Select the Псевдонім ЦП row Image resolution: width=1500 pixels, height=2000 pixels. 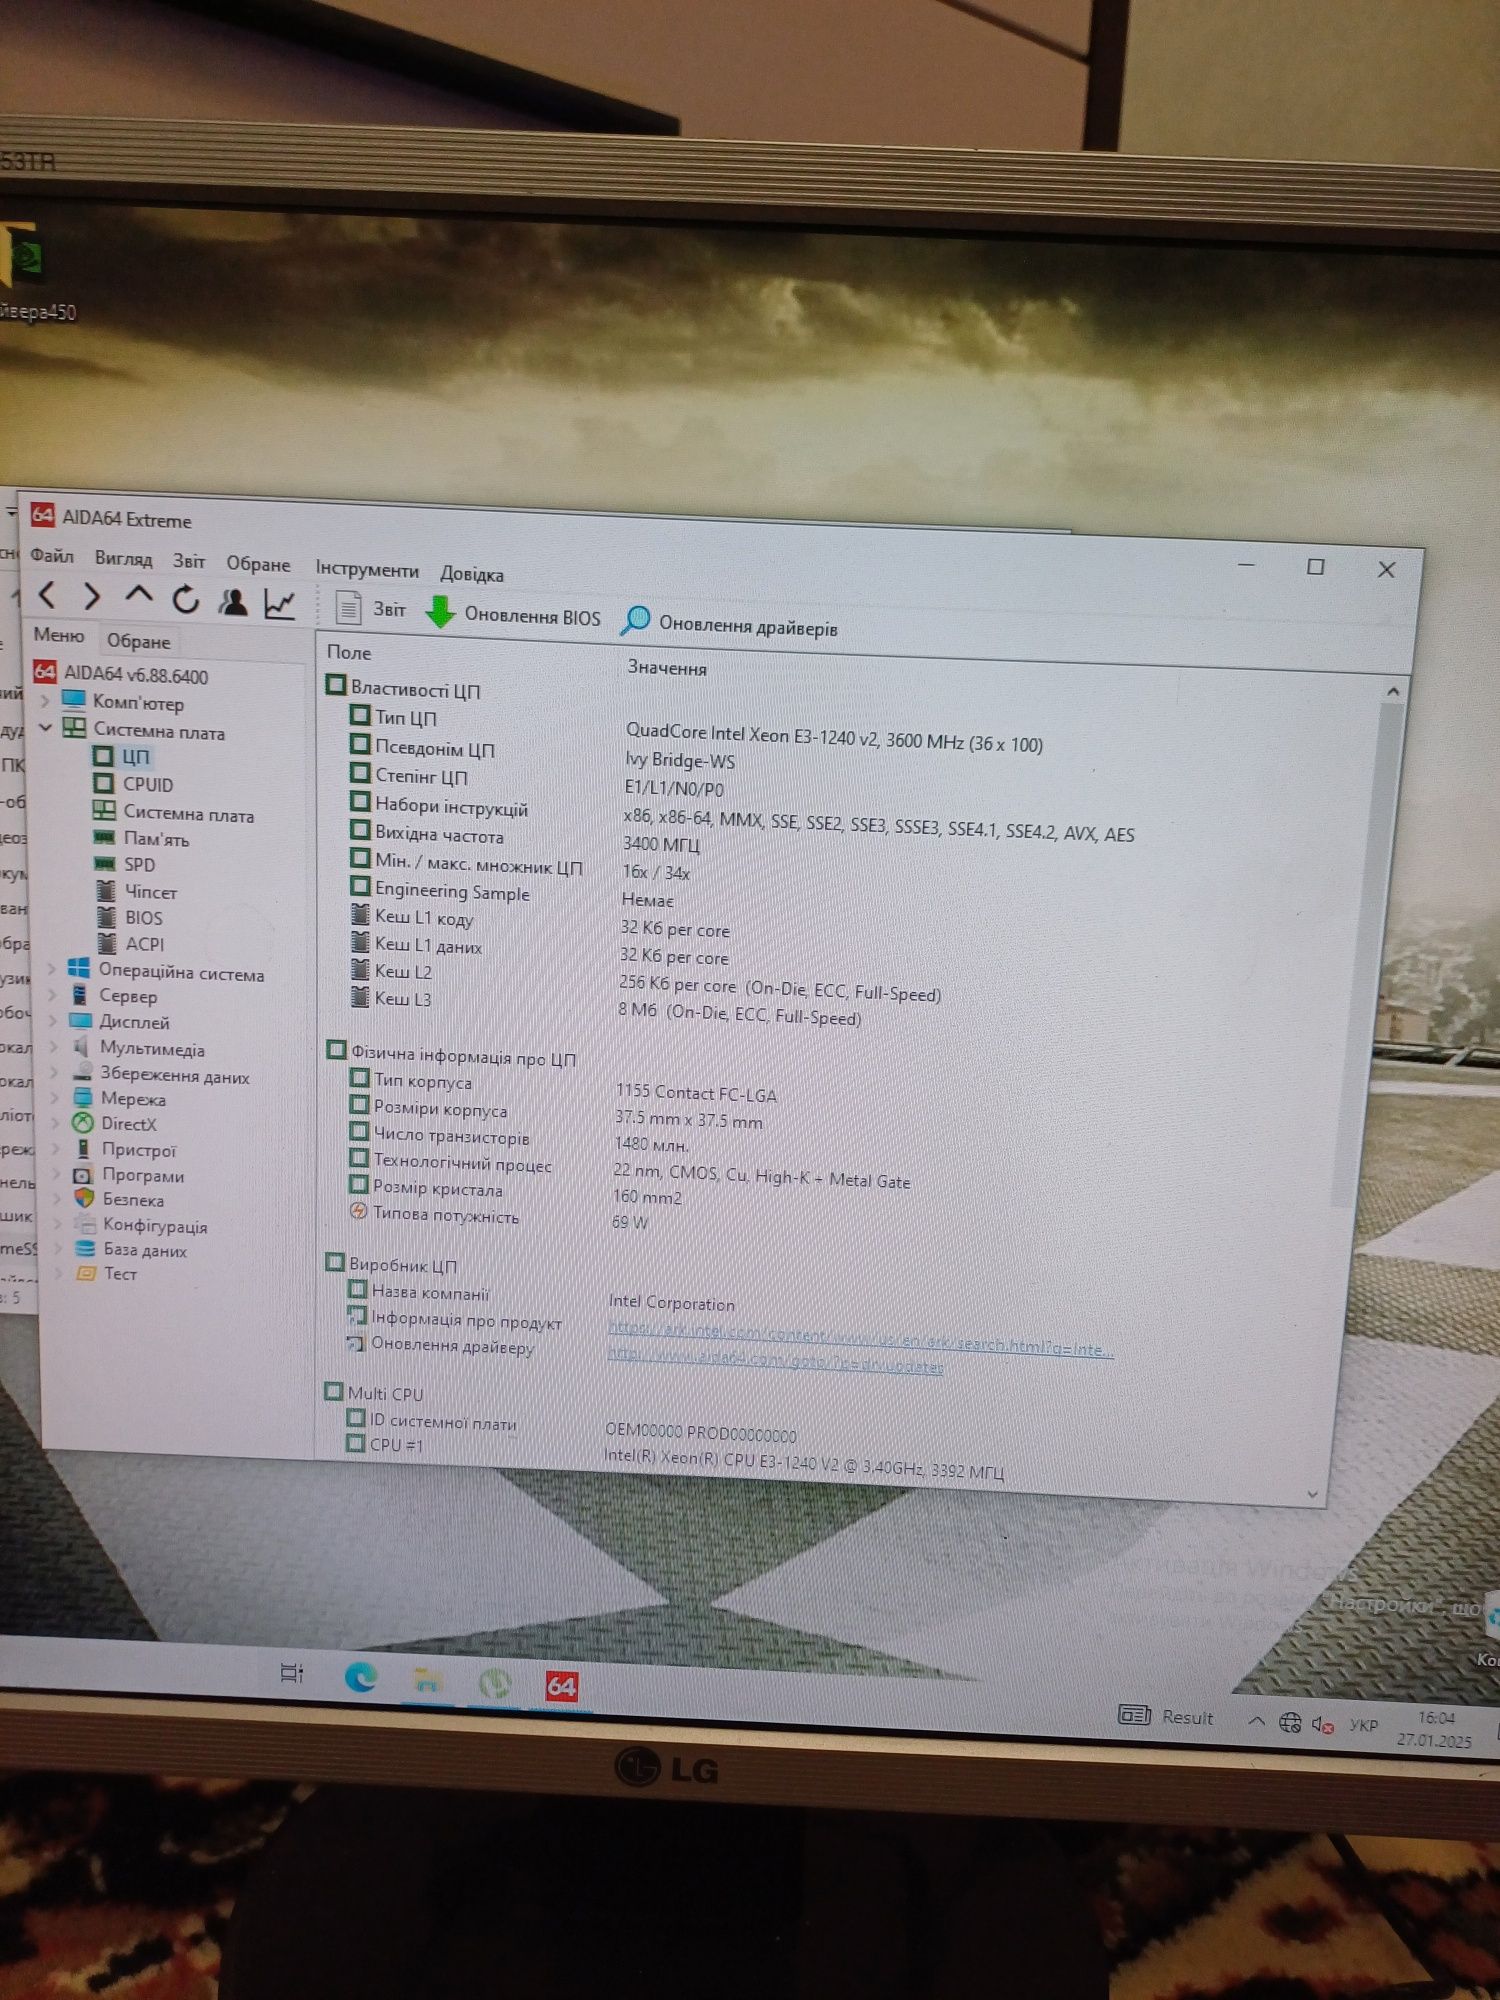[545, 754]
